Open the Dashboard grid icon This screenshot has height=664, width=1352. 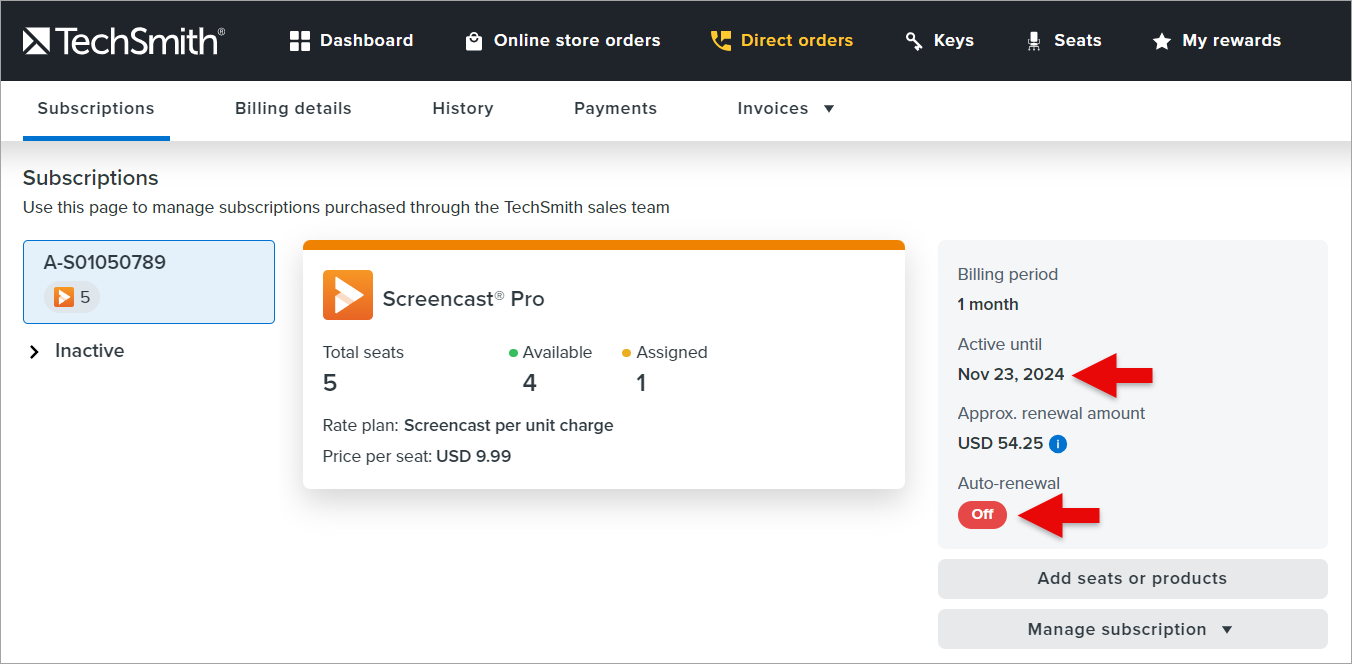(x=300, y=41)
